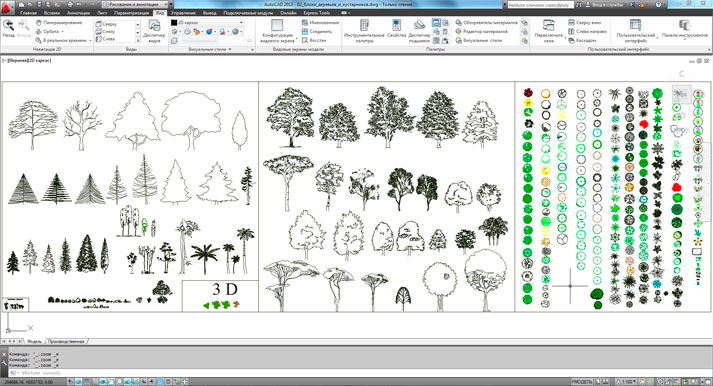Click Визуальные стили palette button
The width and height of the screenshot is (713, 386).
(479, 40)
